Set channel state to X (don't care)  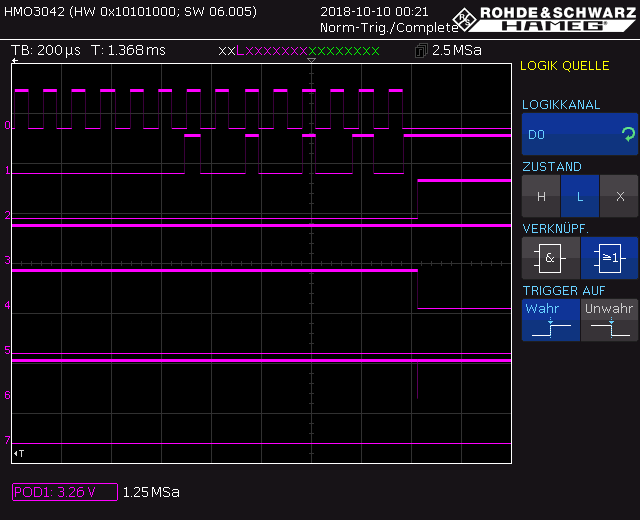[619, 196]
